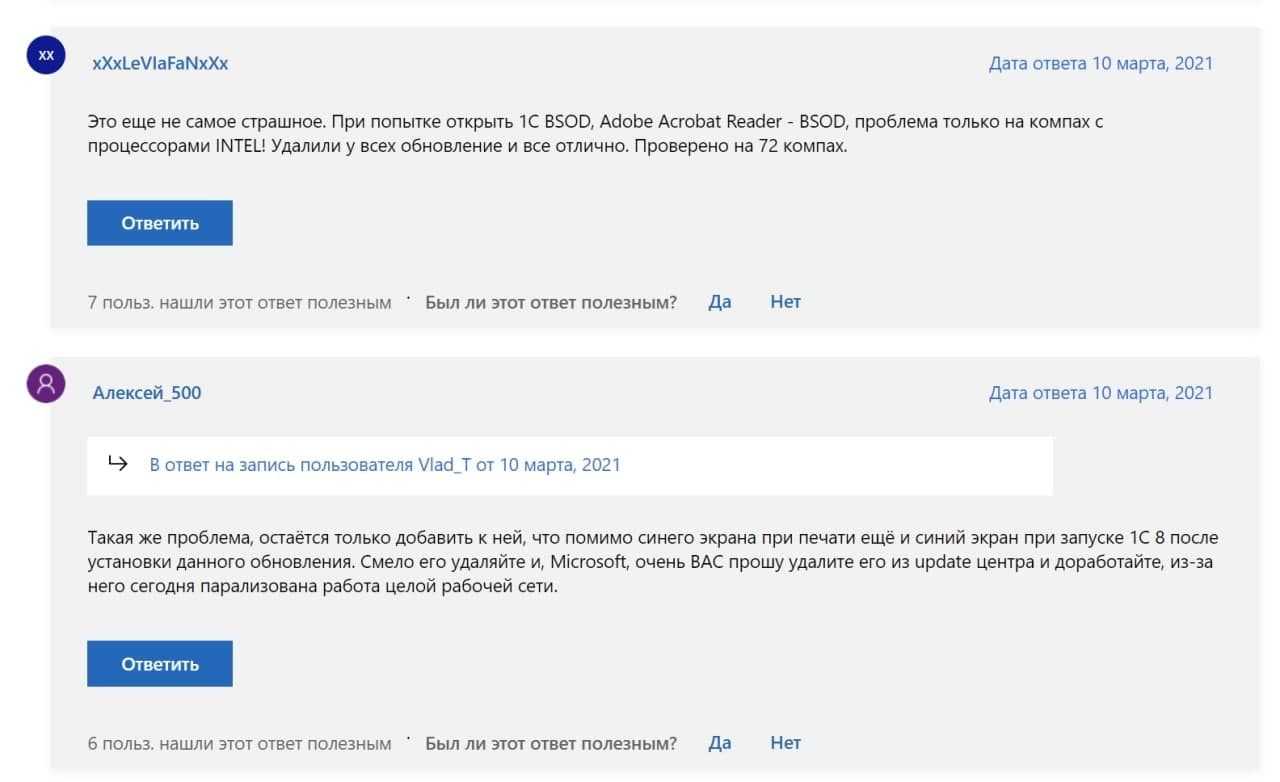Vote Да on Алексей_500's answer
Image resolution: width=1280 pixels, height=782 pixels.
pos(720,743)
